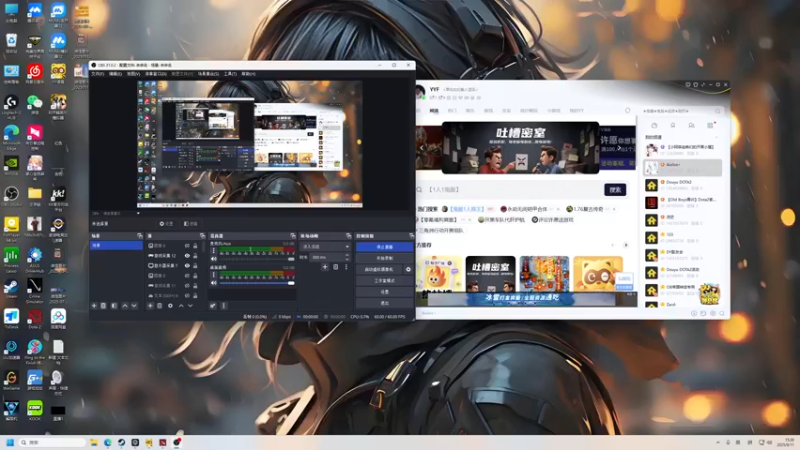The width and height of the screenshot is (800, 450).
Task: Remove transition with trash icon
Action: click(336, 267)
